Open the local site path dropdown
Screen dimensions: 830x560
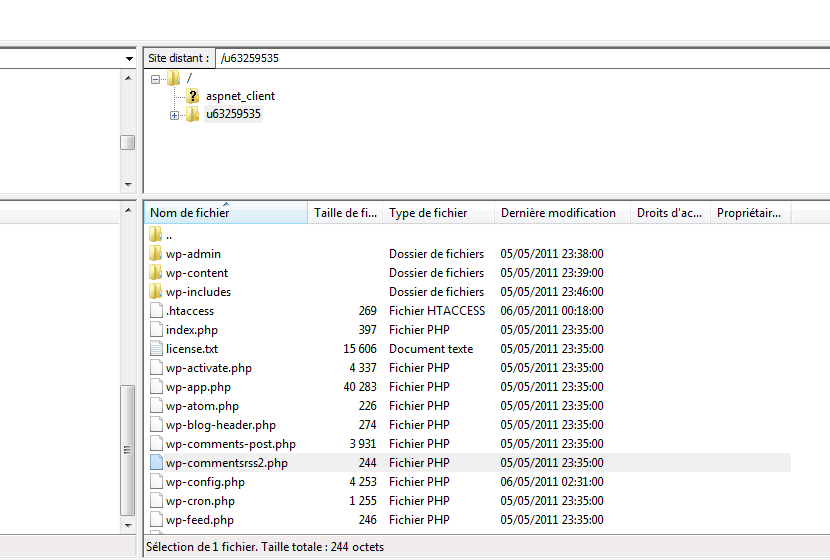pyautogui.click(x=129, y=59)
